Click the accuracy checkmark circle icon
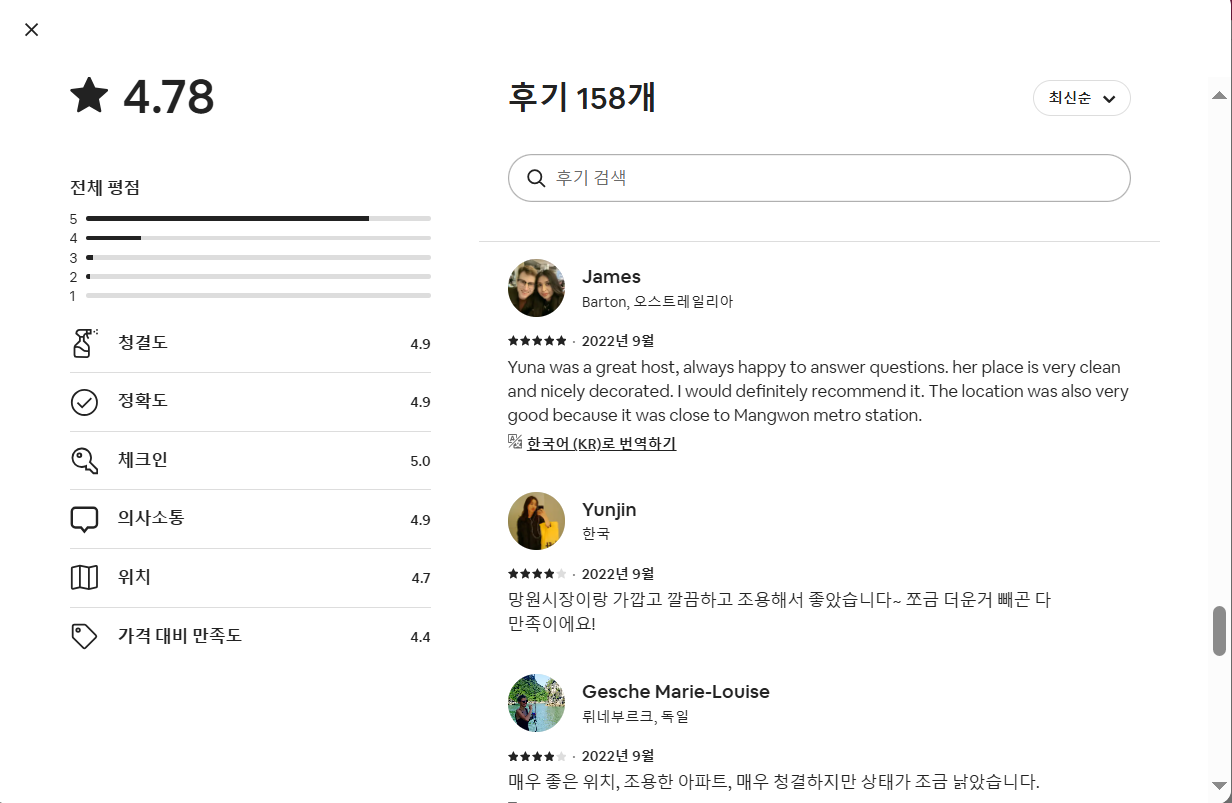Image resolution: width=1232 pixels, height=803 pixels. pos(84,402)
